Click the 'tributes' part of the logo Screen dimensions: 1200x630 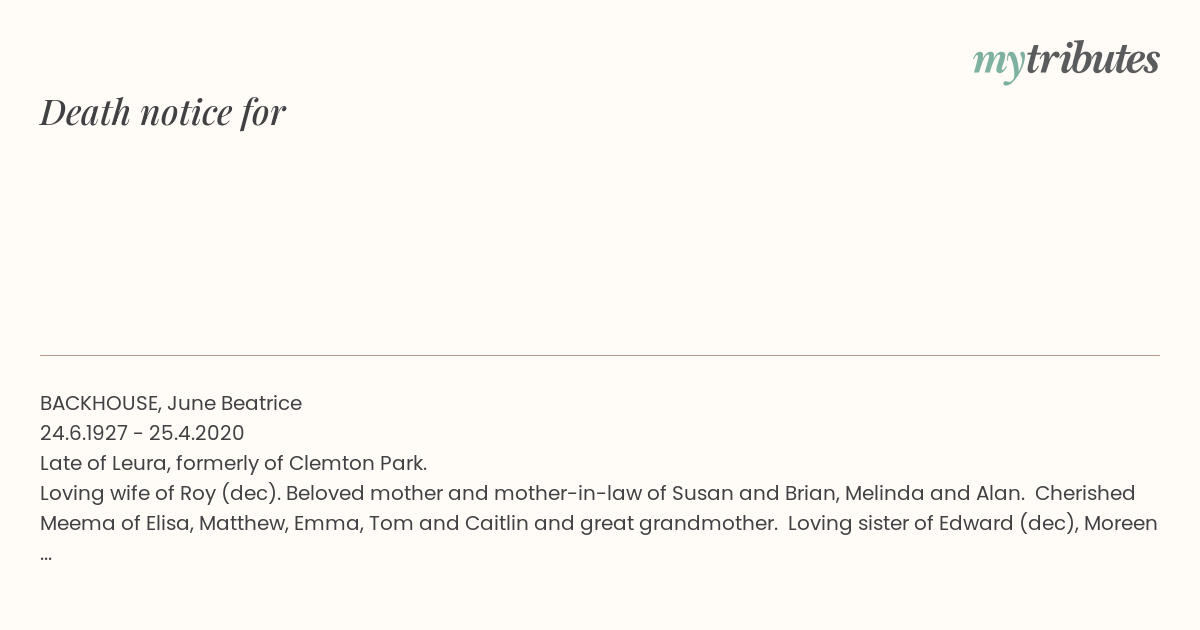tap(1093, 59)
